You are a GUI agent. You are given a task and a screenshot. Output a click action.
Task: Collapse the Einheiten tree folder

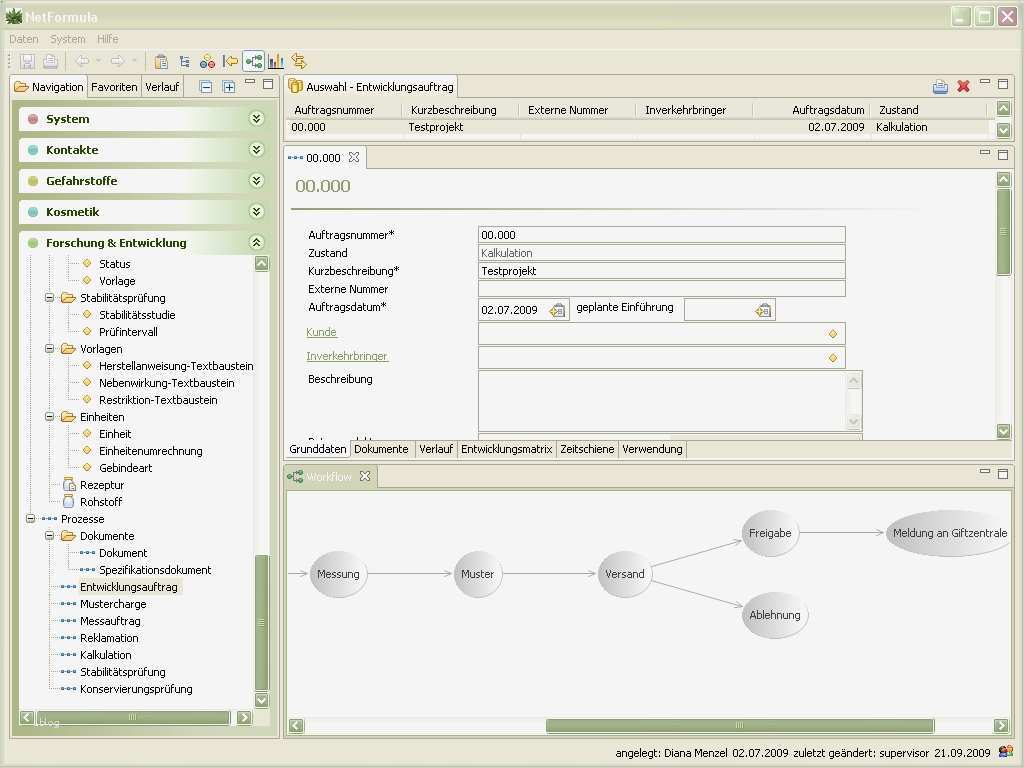pos(50,417)
